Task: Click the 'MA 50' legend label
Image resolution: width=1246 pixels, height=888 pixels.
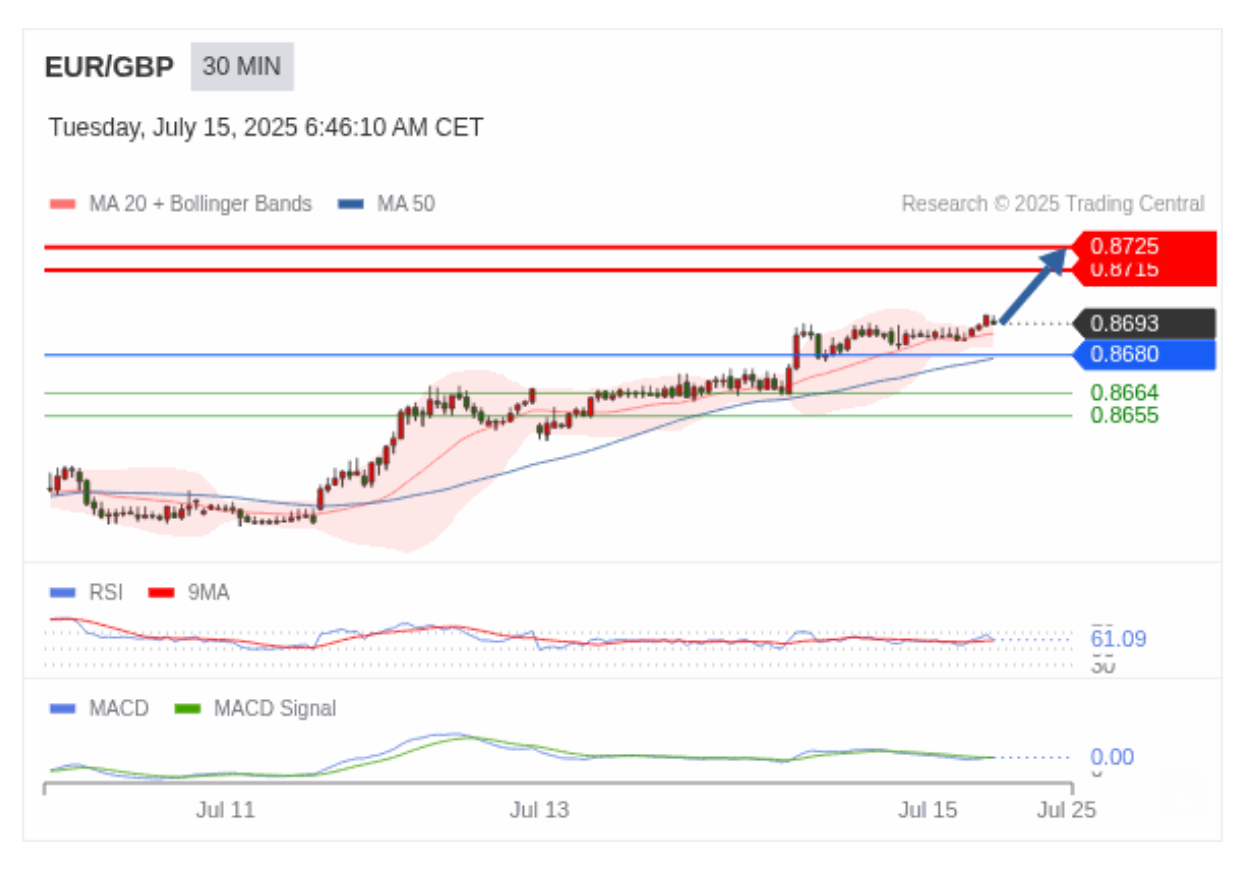Action: pos(405,204)
